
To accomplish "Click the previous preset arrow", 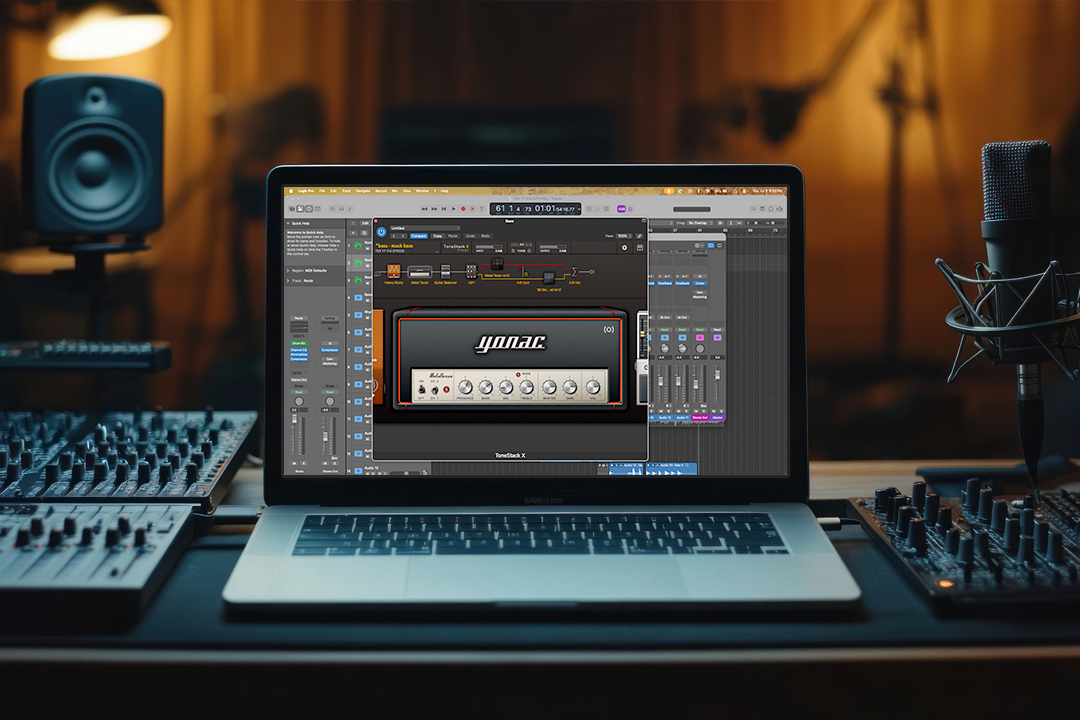I will 394,236.
